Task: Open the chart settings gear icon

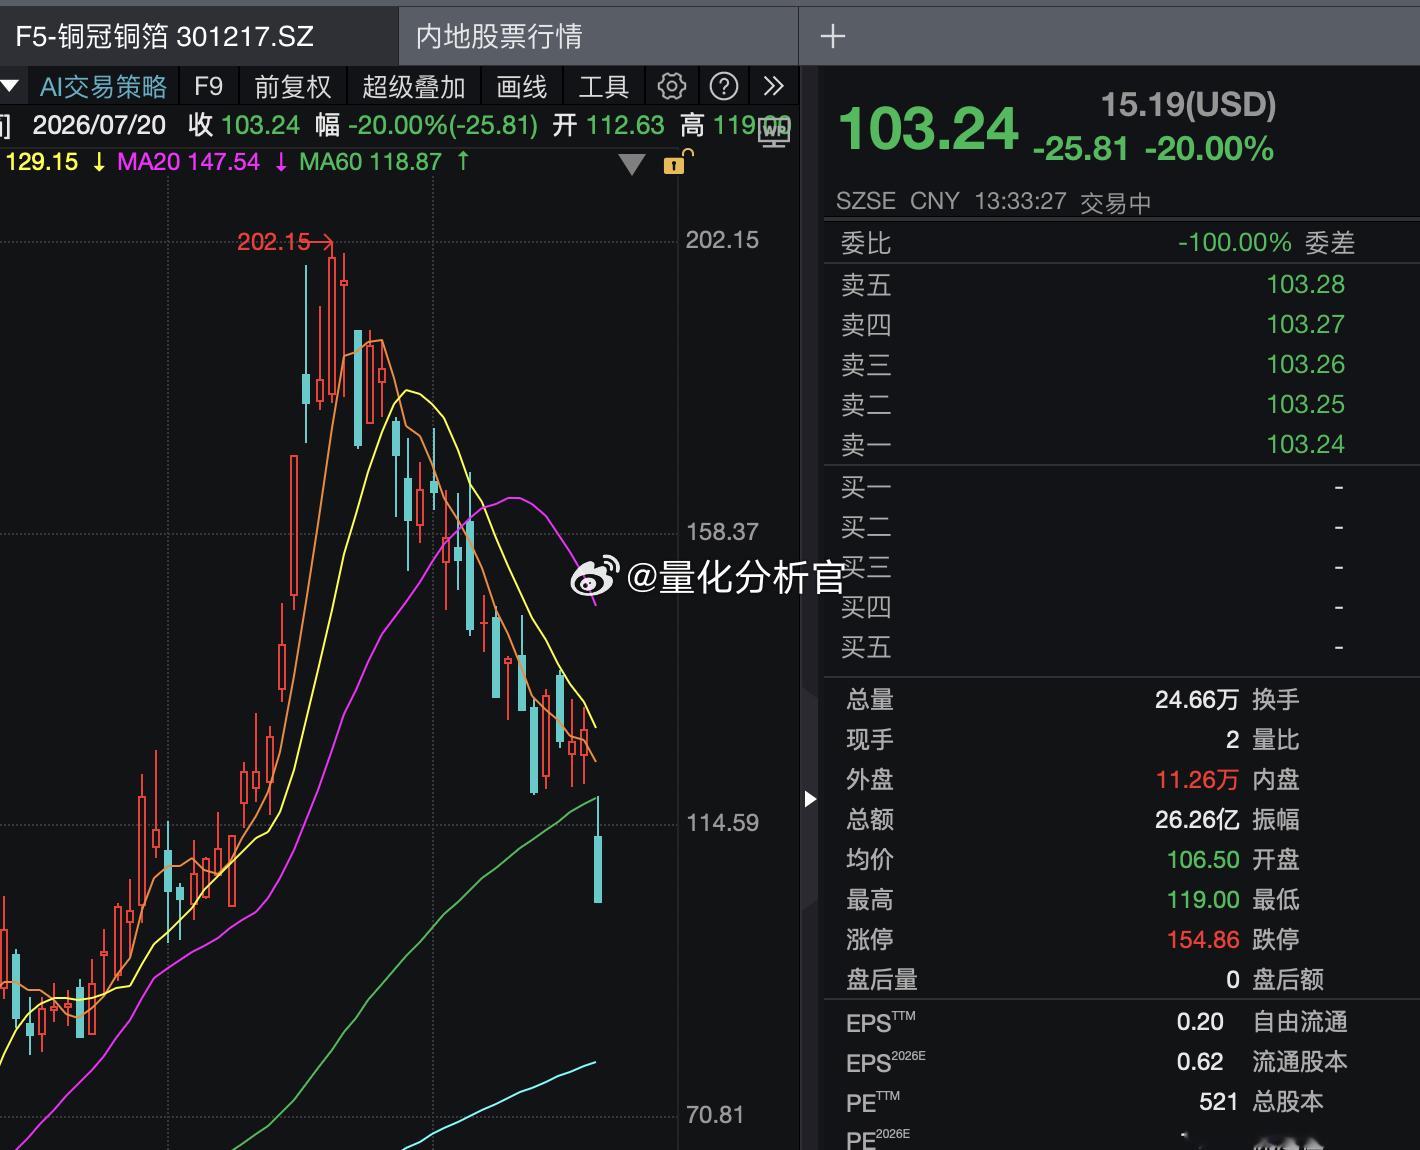Action: click(672, 86)
